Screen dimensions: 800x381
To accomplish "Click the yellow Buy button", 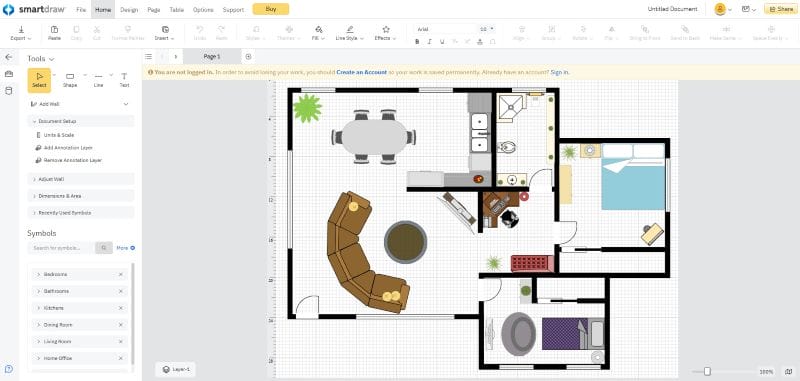I will point(271,9).
